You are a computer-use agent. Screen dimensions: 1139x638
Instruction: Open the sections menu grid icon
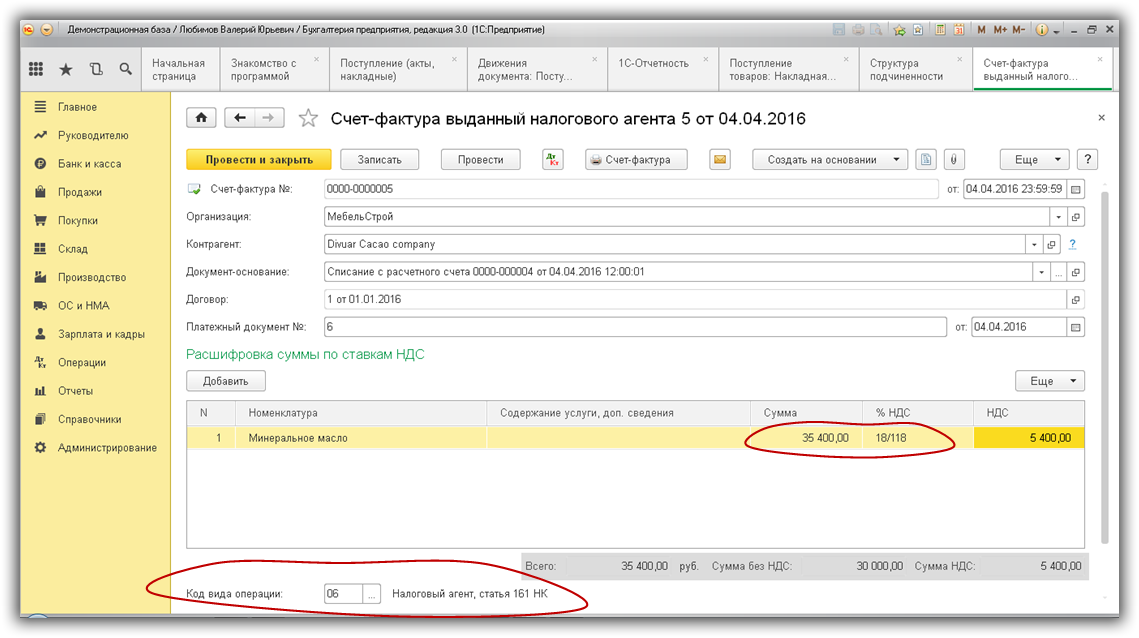tap(36, 69)
